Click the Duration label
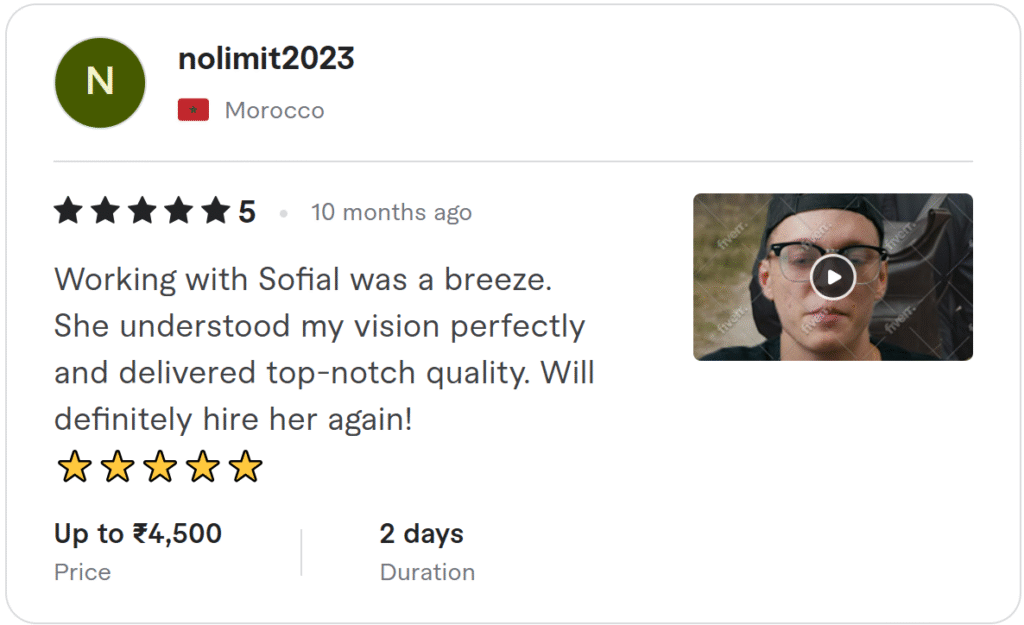 [427, 572]
